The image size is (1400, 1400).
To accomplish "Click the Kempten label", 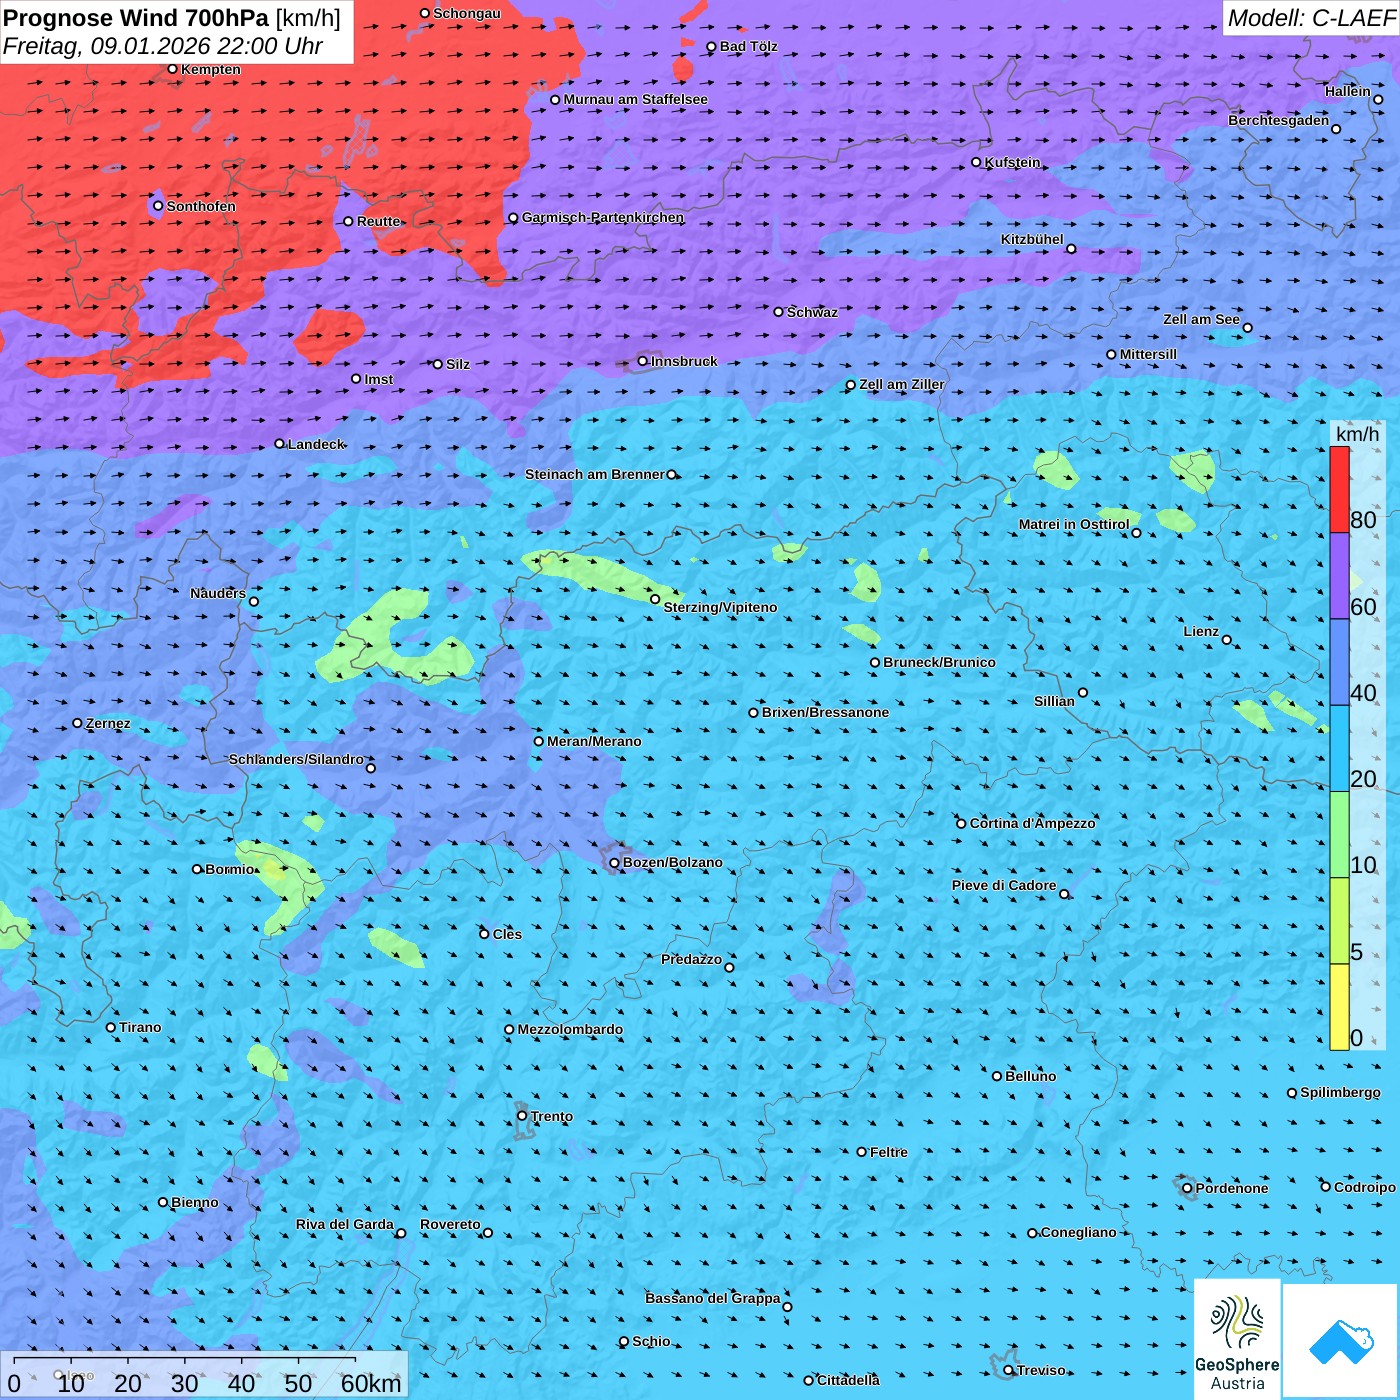I will click(x=211, y=69).
